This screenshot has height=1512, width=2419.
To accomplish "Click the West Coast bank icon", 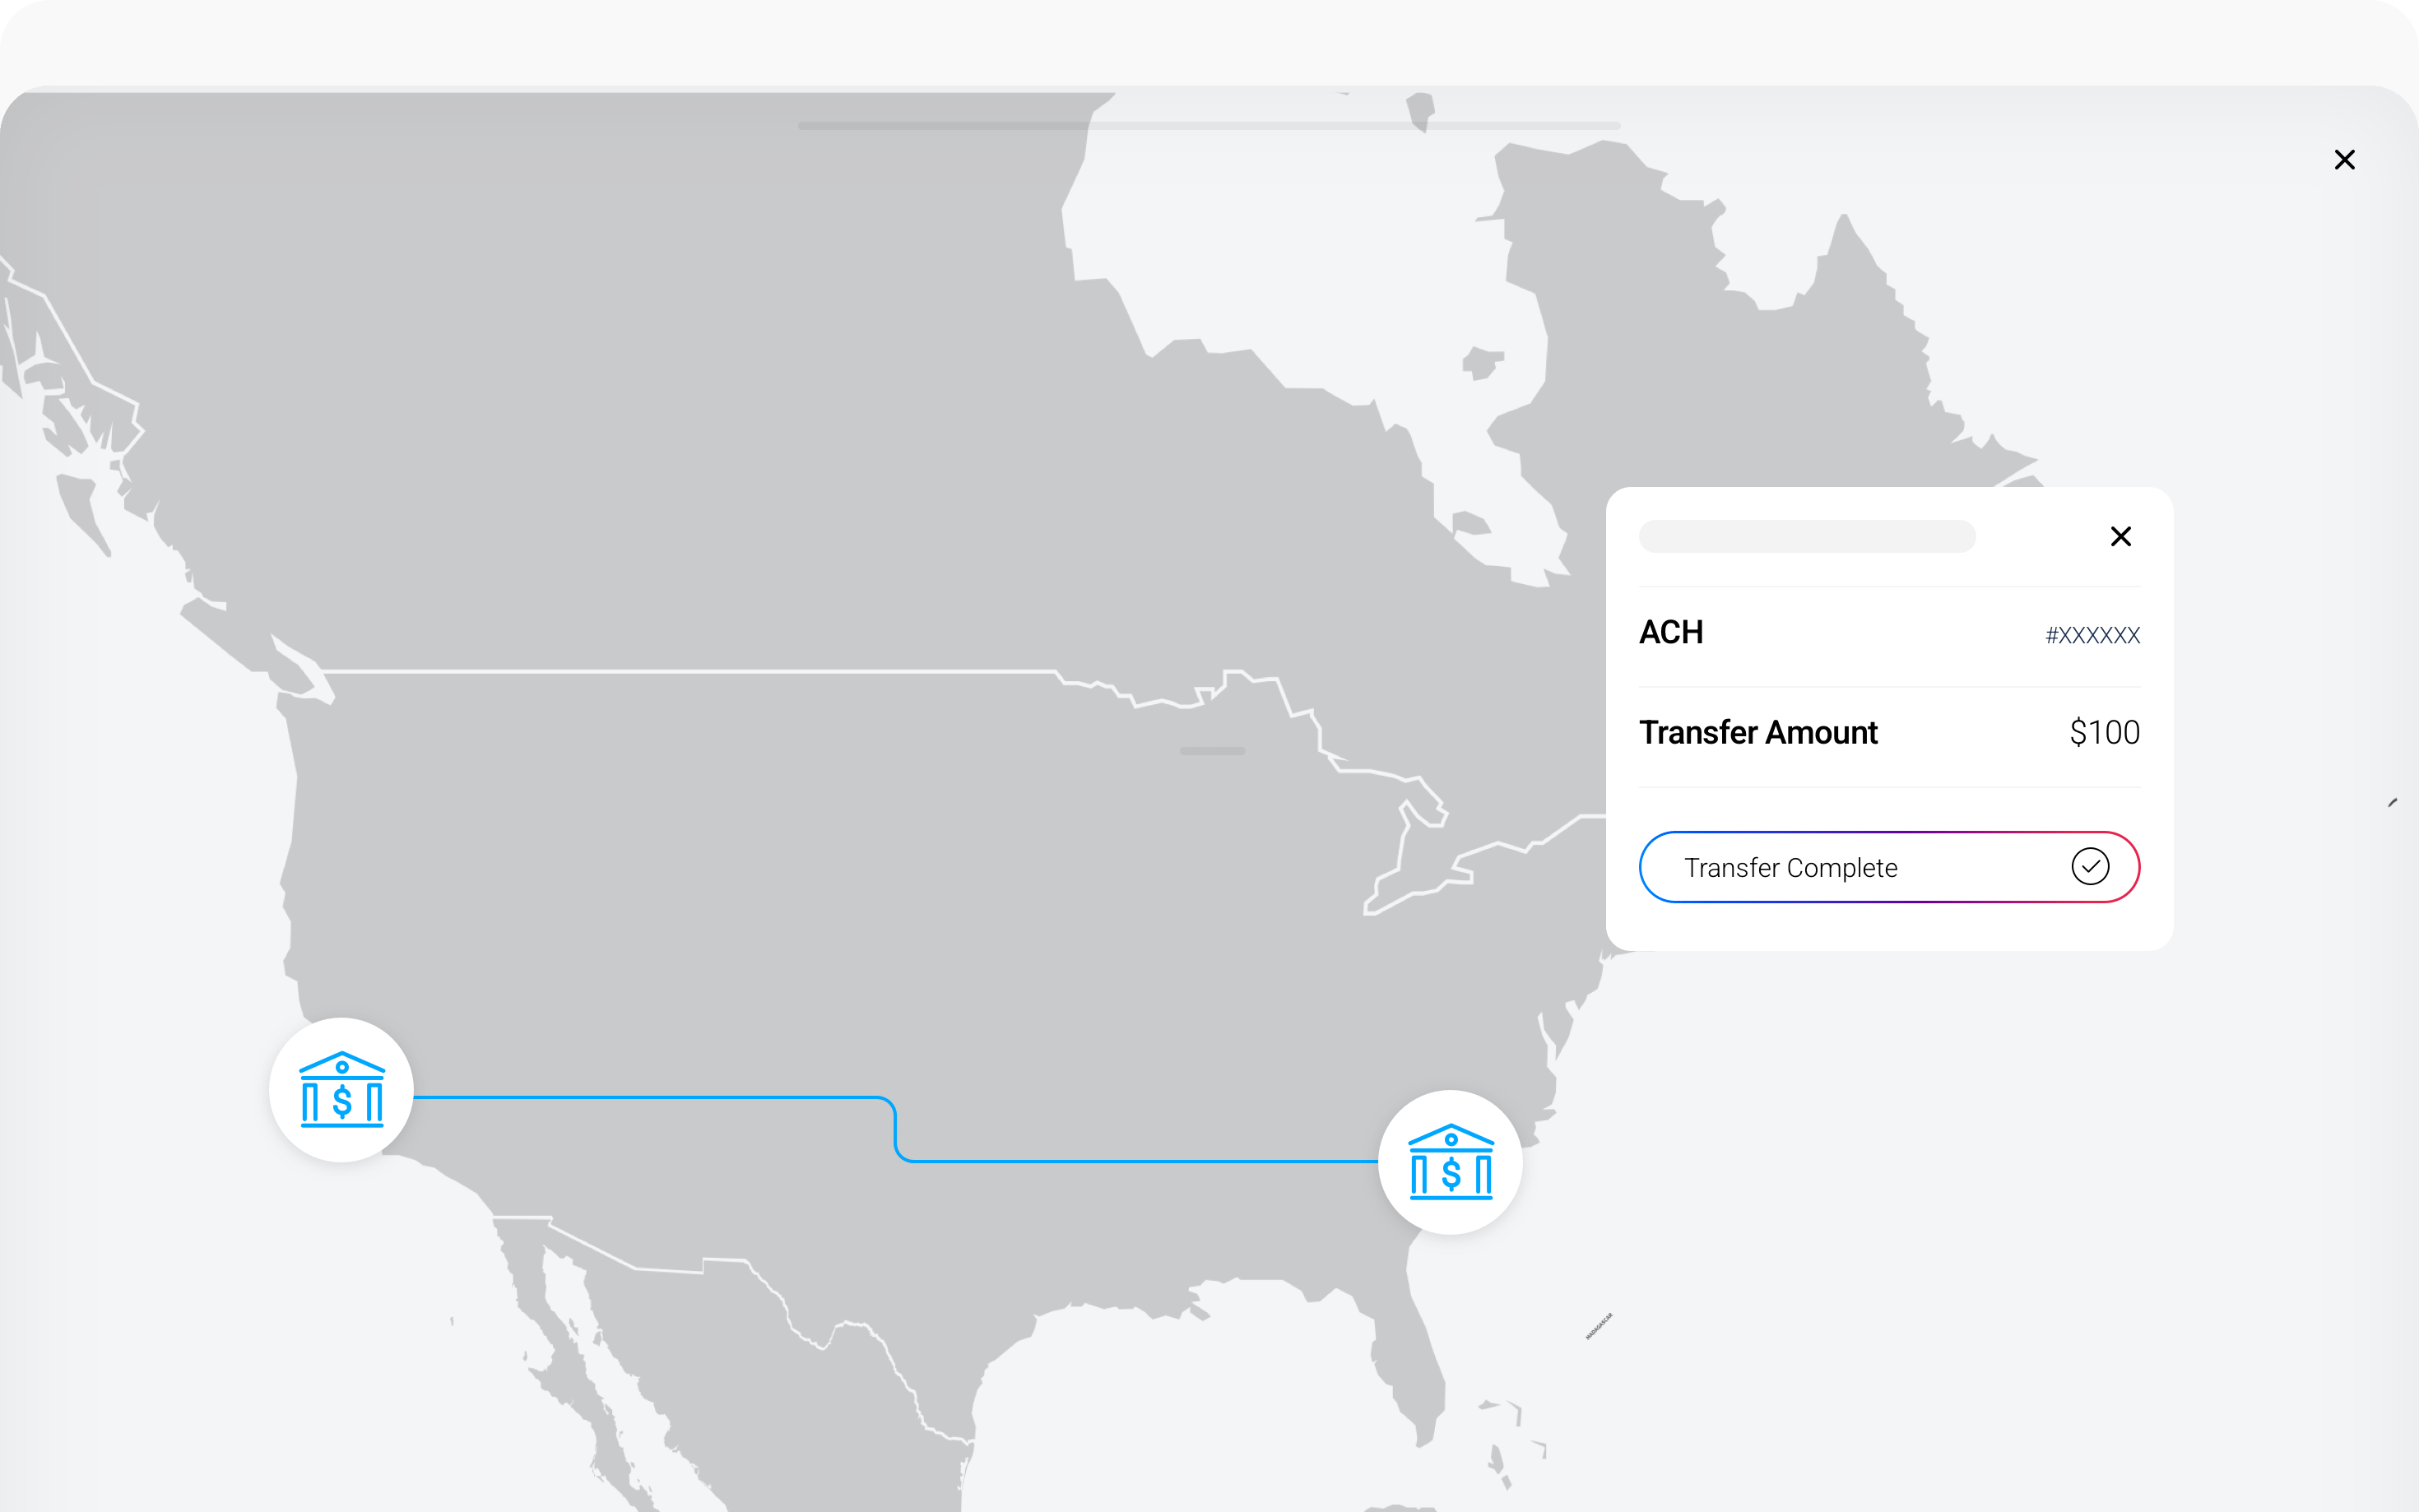I will [x=342, y=1090].
